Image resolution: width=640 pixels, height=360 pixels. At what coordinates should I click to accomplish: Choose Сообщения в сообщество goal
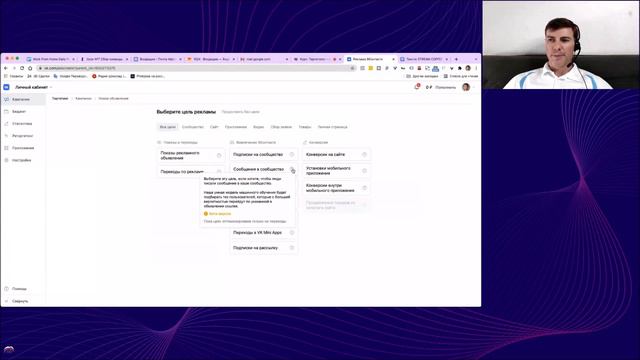[264, 169]
